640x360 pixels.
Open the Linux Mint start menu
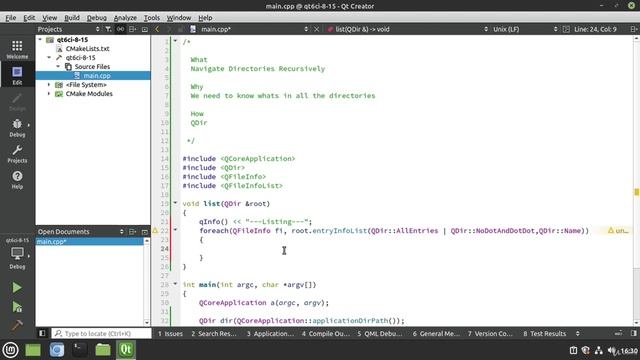coord(11,350)
